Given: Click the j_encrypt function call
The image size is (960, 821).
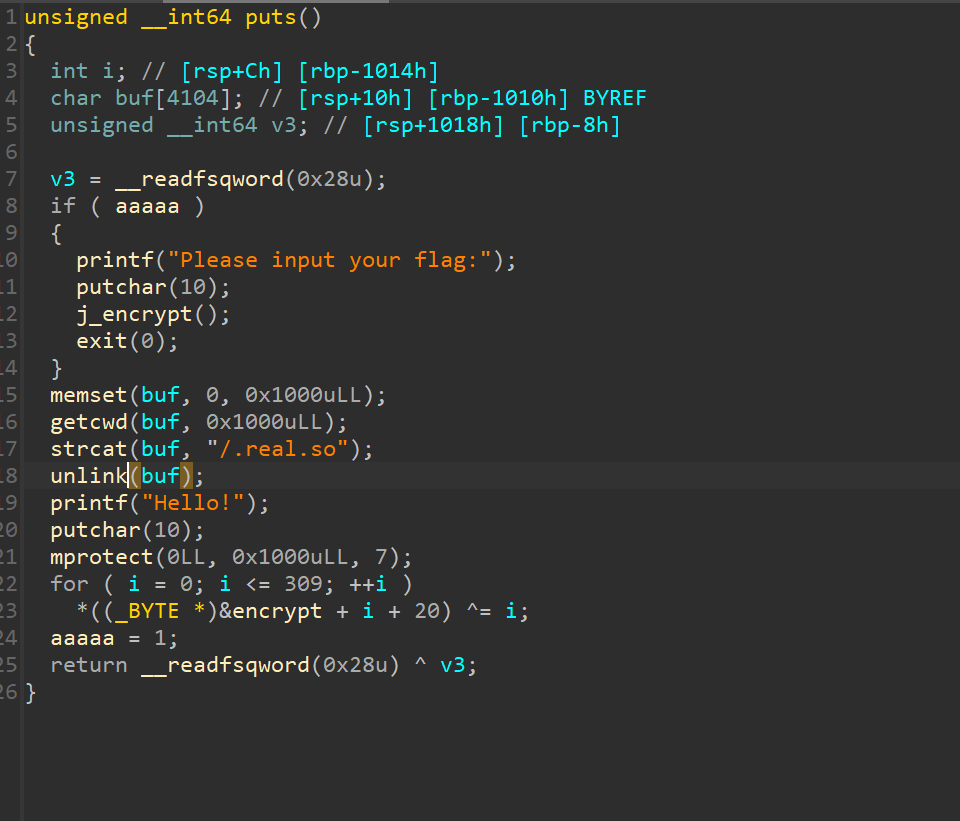Looking at the screenshot, I should click(x=134, y=314).
